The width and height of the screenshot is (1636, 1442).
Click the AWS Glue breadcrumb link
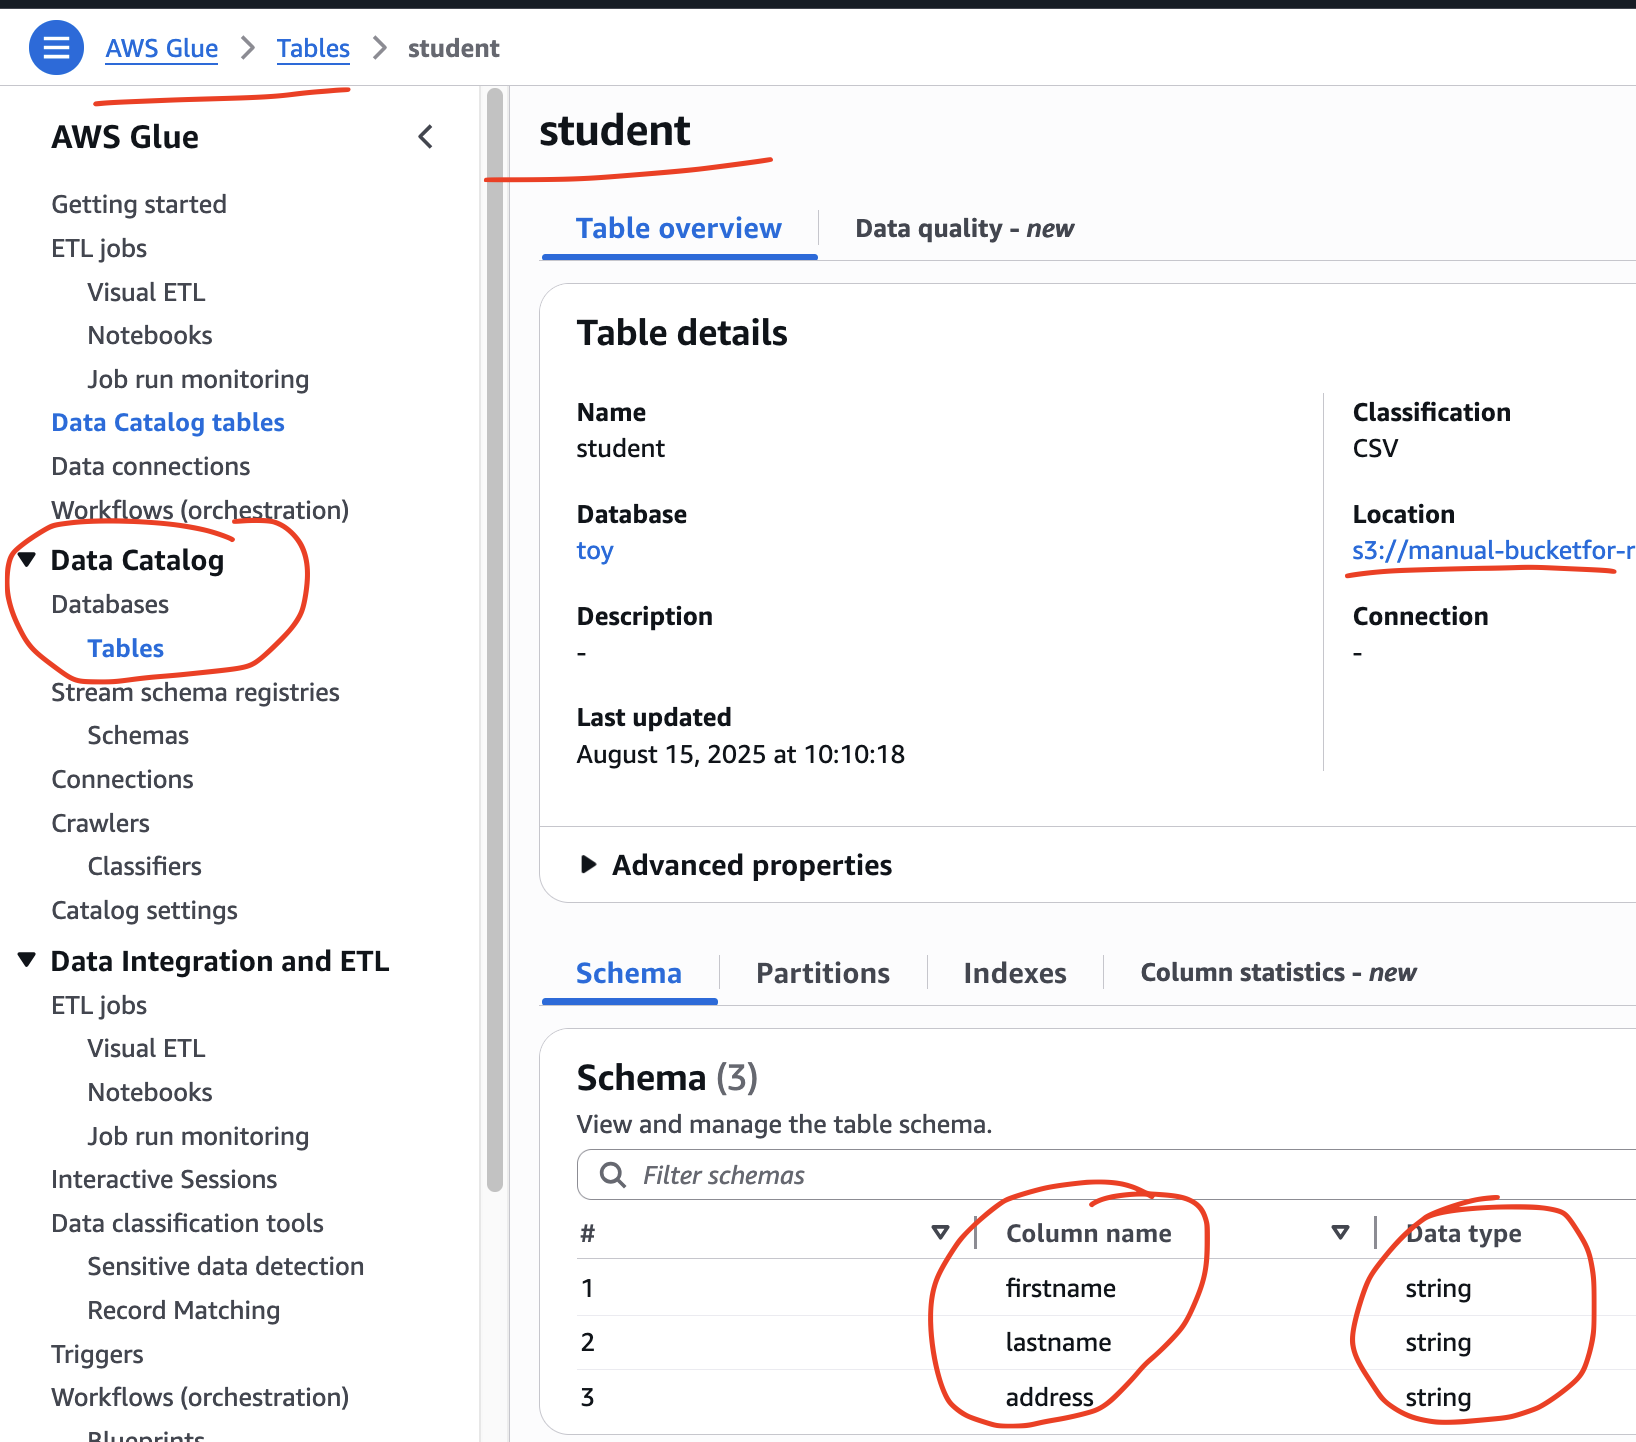[x=162, y=48]
